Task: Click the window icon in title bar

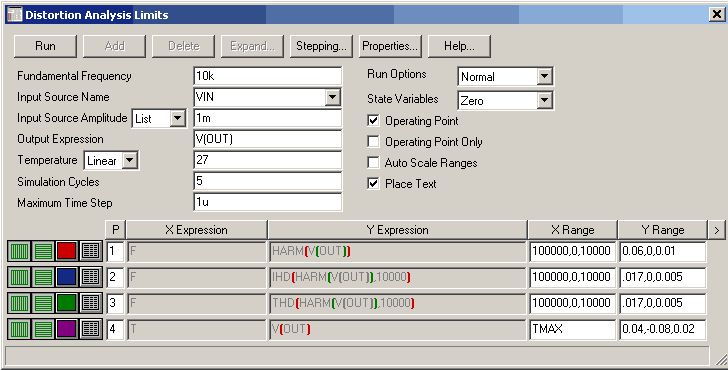Action: pos(14,14)
